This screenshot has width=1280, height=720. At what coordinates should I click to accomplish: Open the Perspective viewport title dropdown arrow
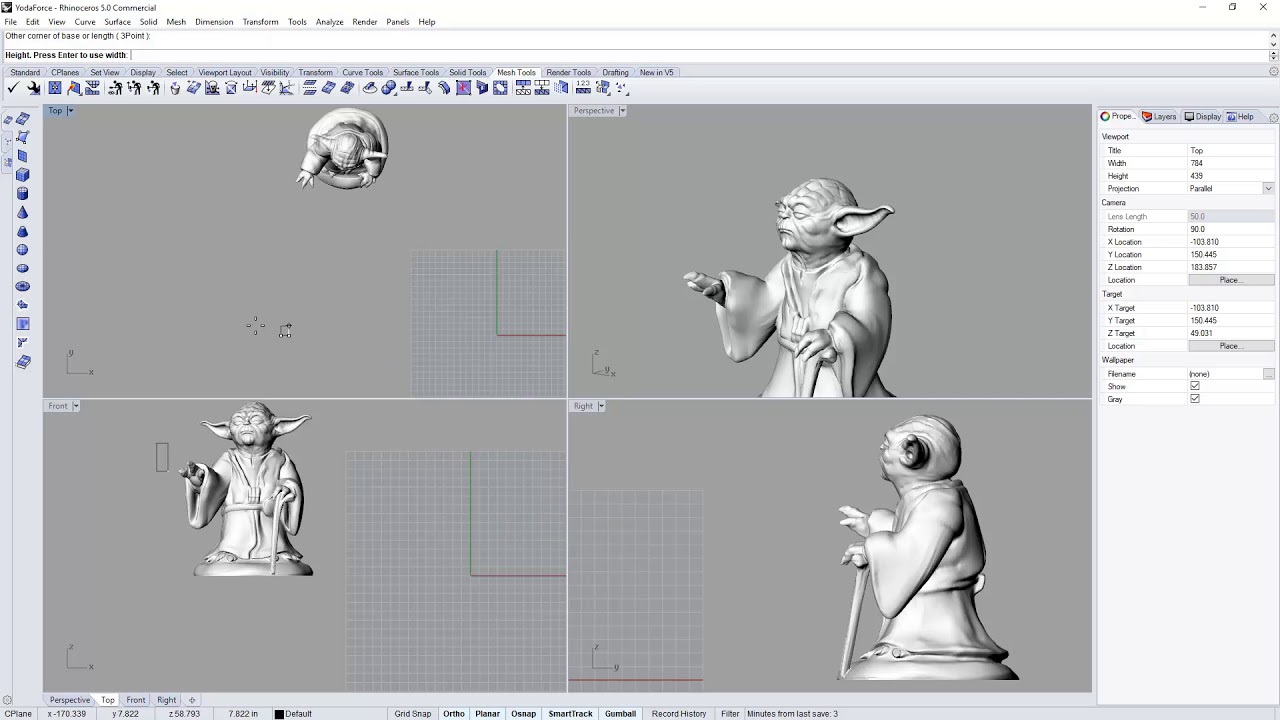622,111
